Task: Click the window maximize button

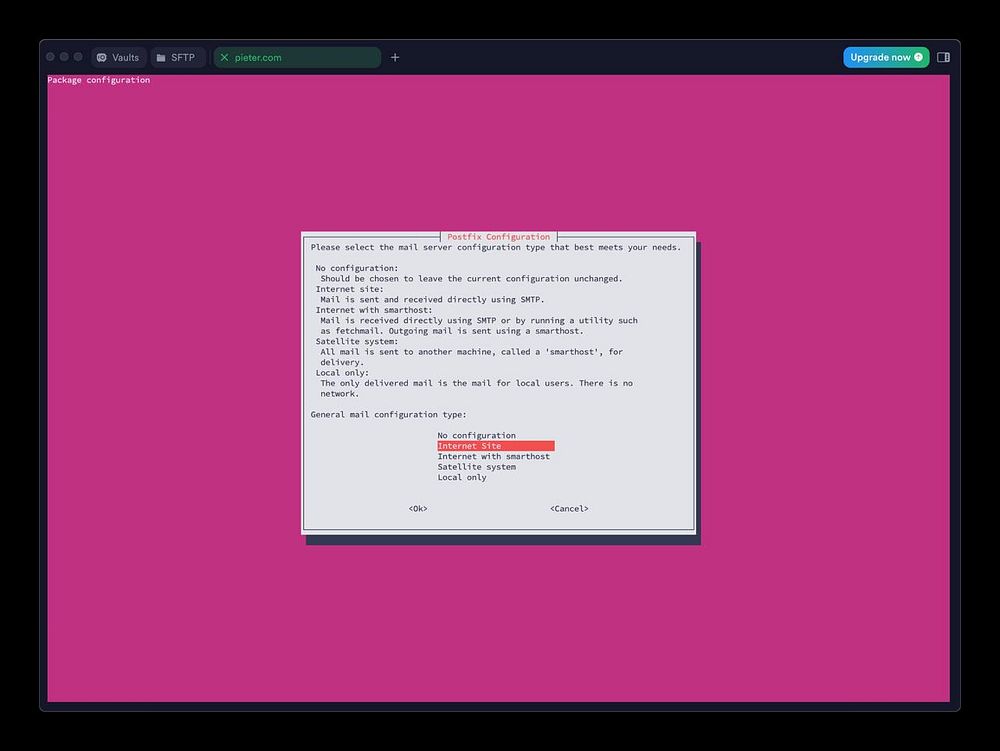Action: (78, 57)
